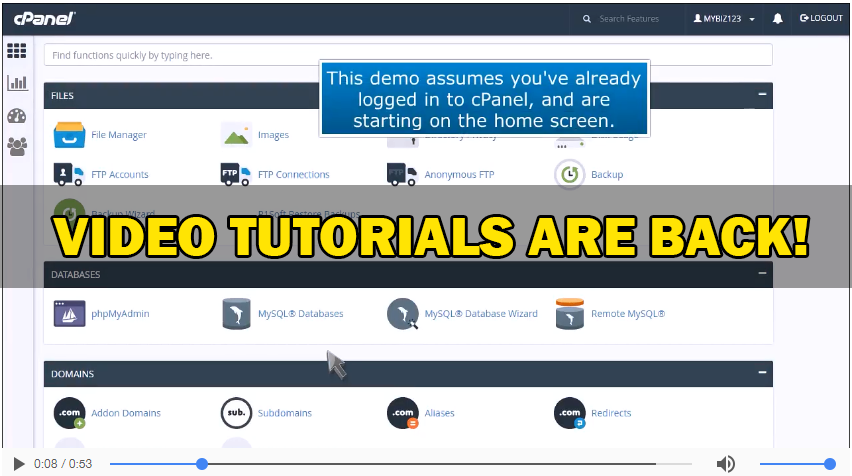Click the phpMyAdmin link
The height and width of the screenshot is (476, 852).
pos(120,314)
